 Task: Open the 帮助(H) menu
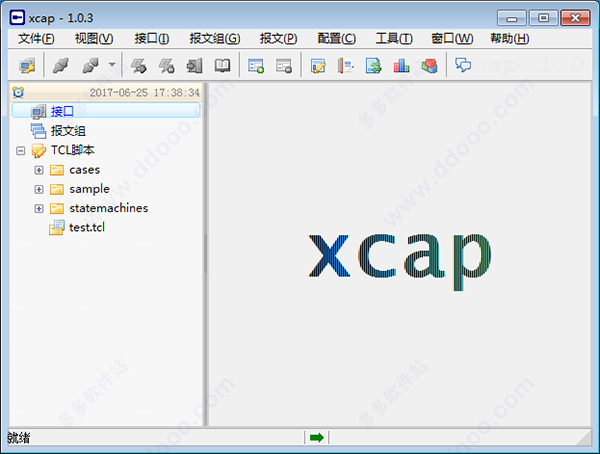[x=510, y=38]
